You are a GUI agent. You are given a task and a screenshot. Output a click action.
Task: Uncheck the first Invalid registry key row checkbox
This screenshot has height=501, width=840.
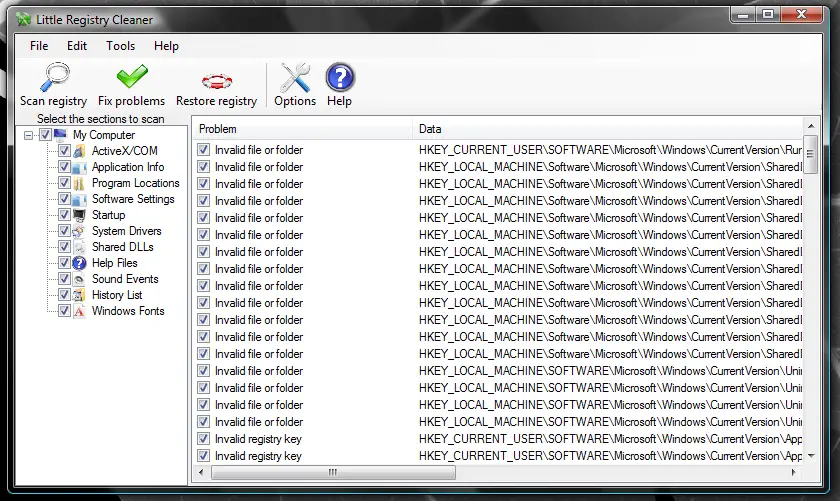203,439
